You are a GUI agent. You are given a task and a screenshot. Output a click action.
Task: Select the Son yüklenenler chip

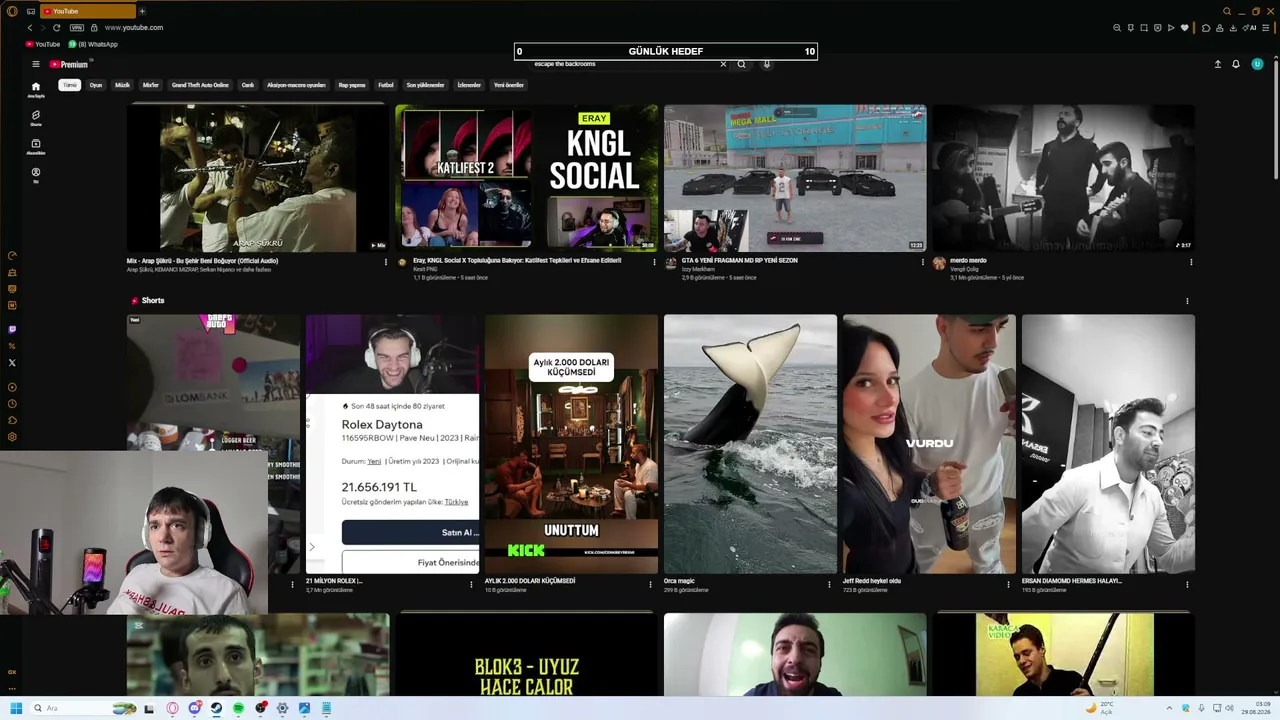425,85
